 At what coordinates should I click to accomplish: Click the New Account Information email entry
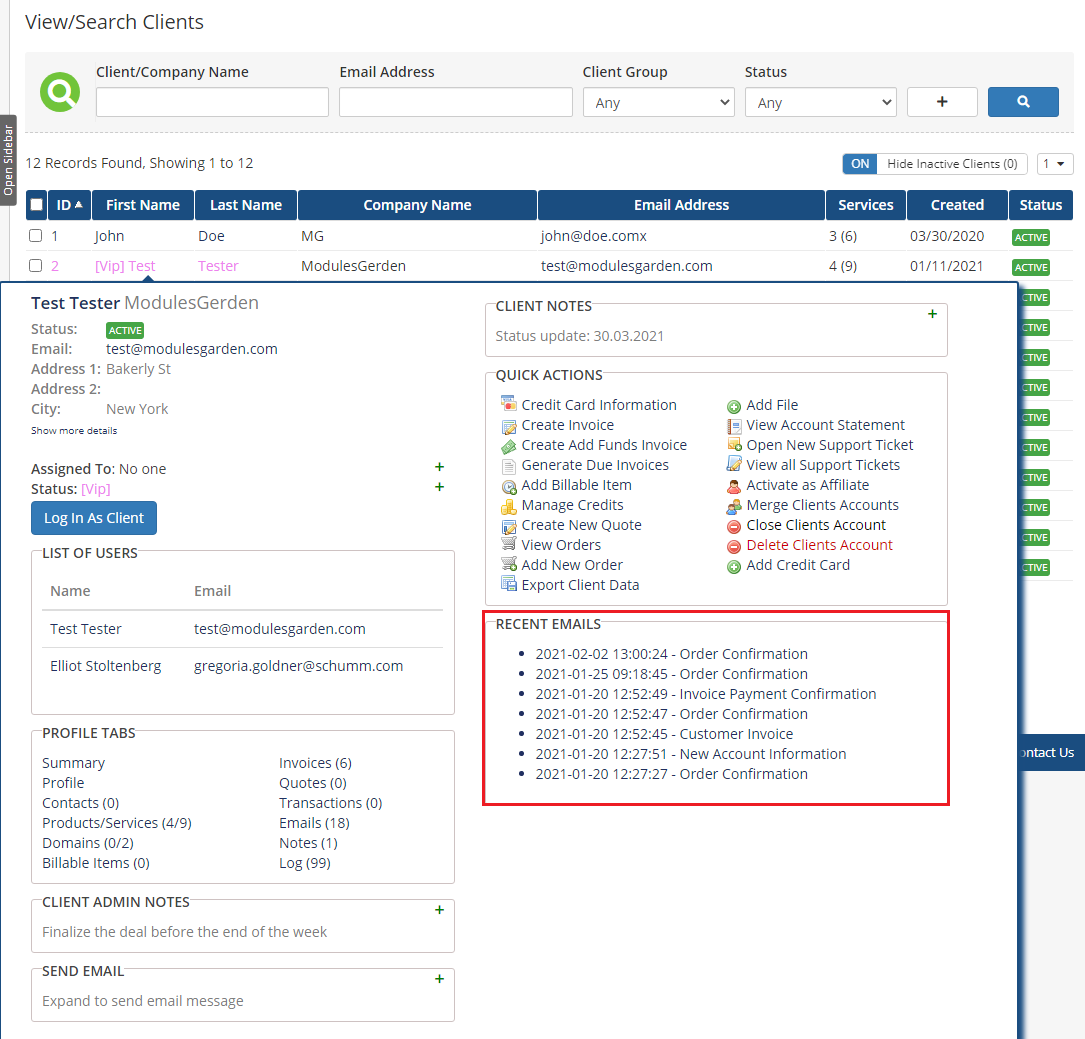pos(691,754)
